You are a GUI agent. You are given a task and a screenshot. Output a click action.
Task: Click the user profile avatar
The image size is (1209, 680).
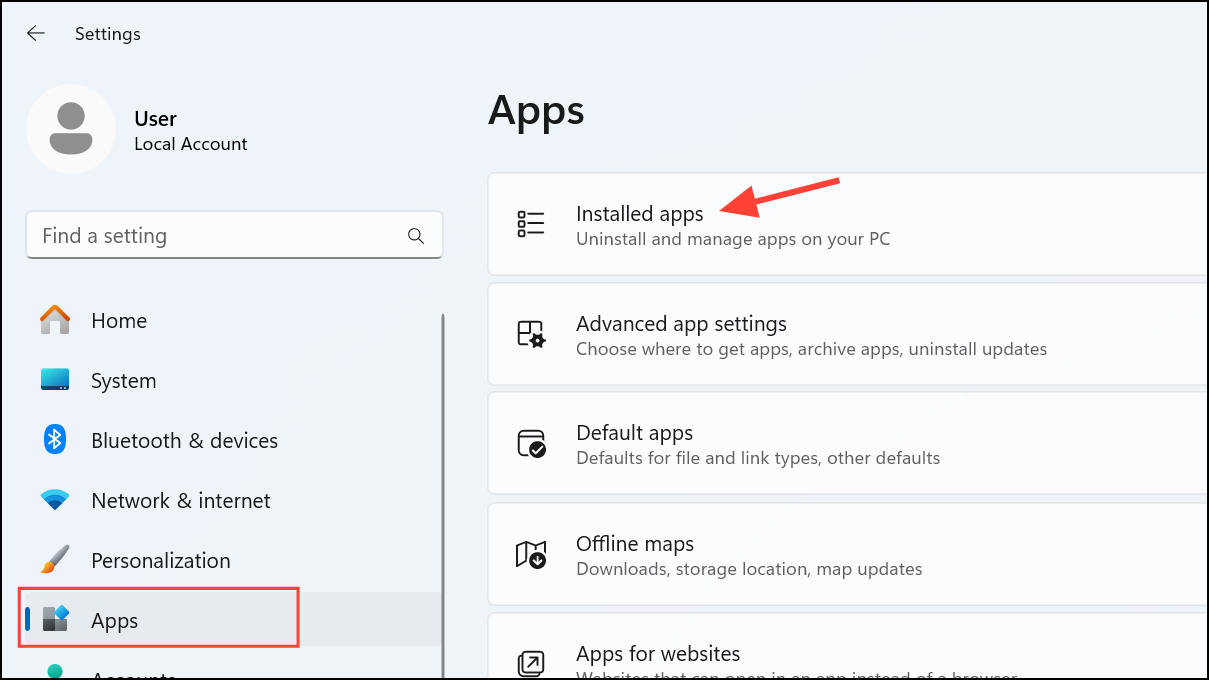coord(71,129)
